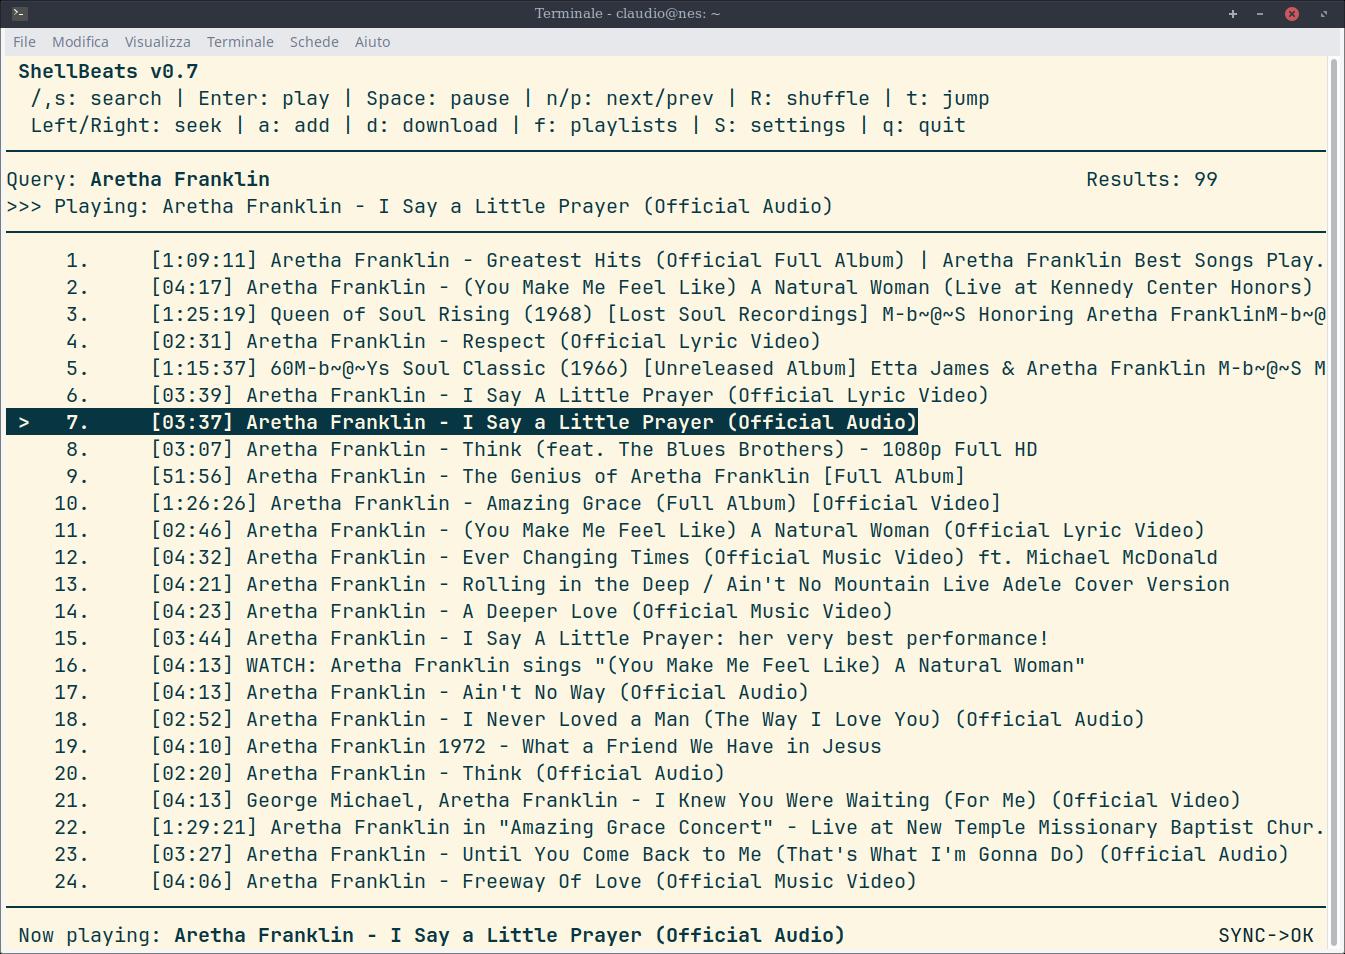
Task: Click the 't: jump' shortcut hint
Action: [948, 99]
